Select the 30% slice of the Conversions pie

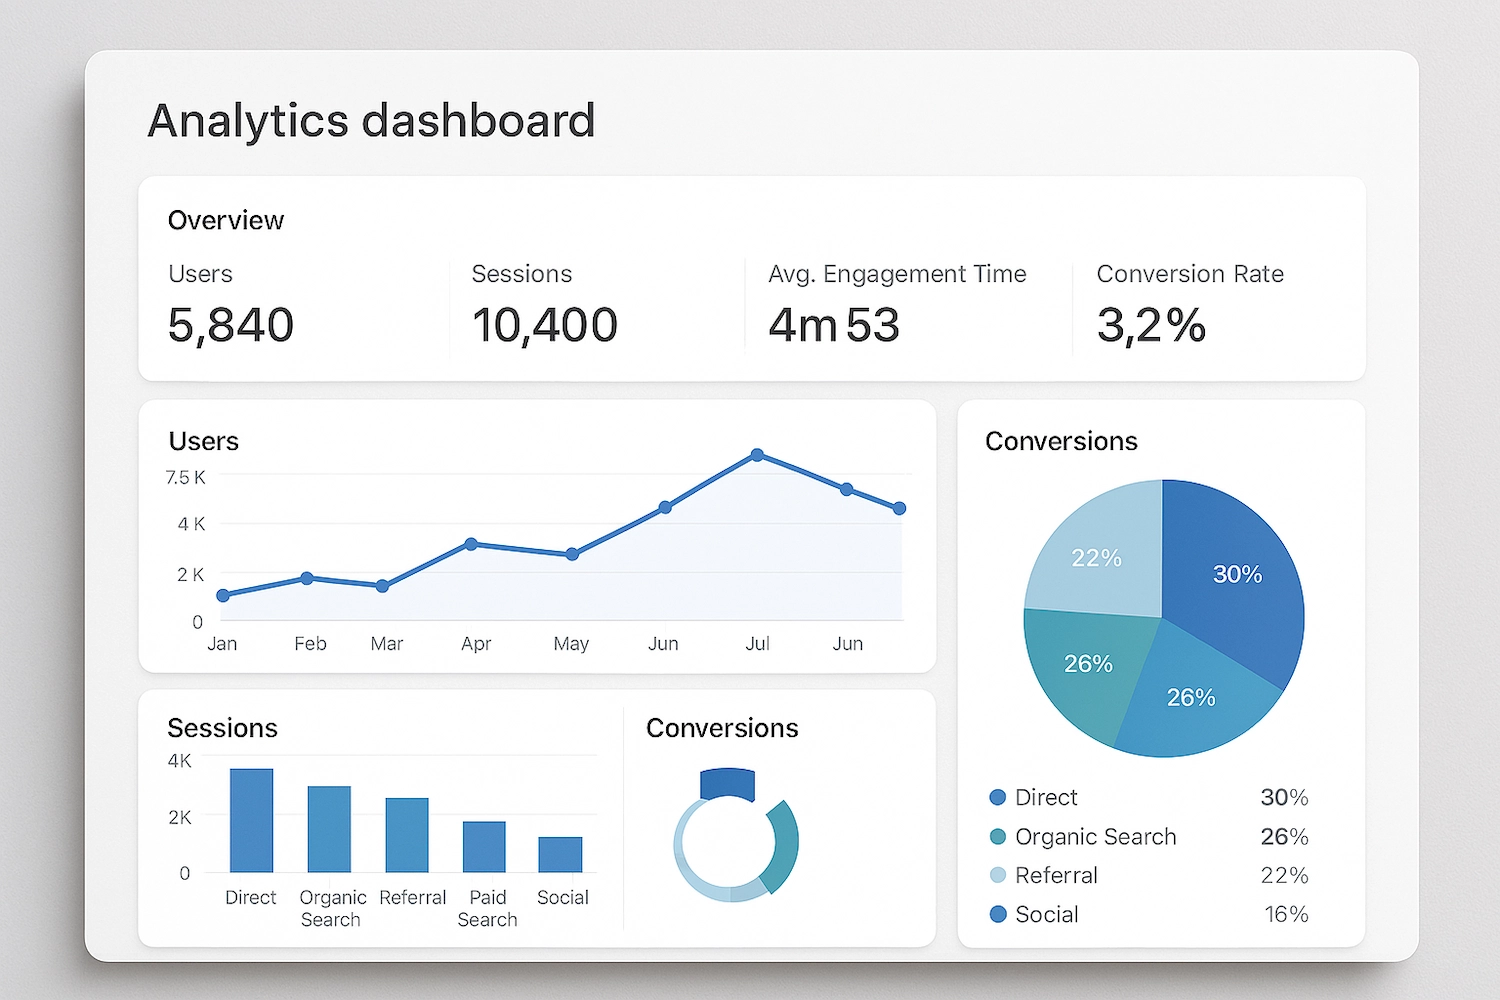(1240, 575)
